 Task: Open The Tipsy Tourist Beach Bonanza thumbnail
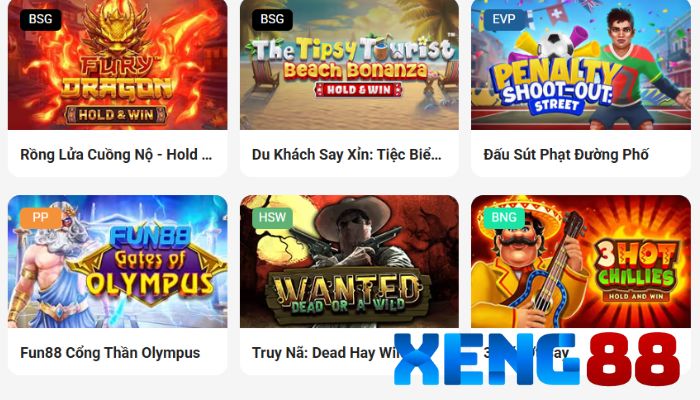coord(349,65)
